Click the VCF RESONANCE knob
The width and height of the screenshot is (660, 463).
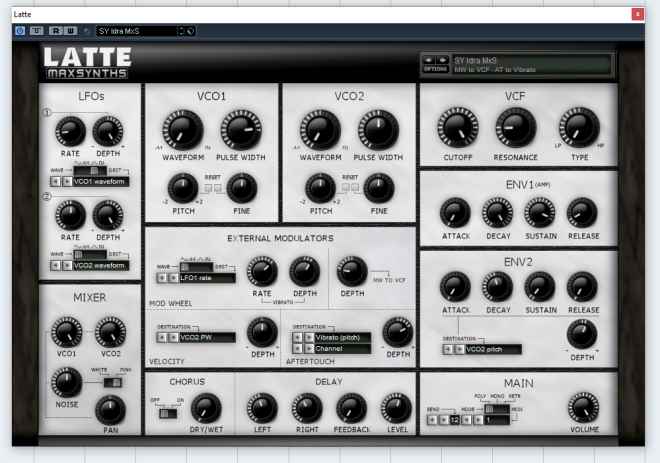pos(516,128)
